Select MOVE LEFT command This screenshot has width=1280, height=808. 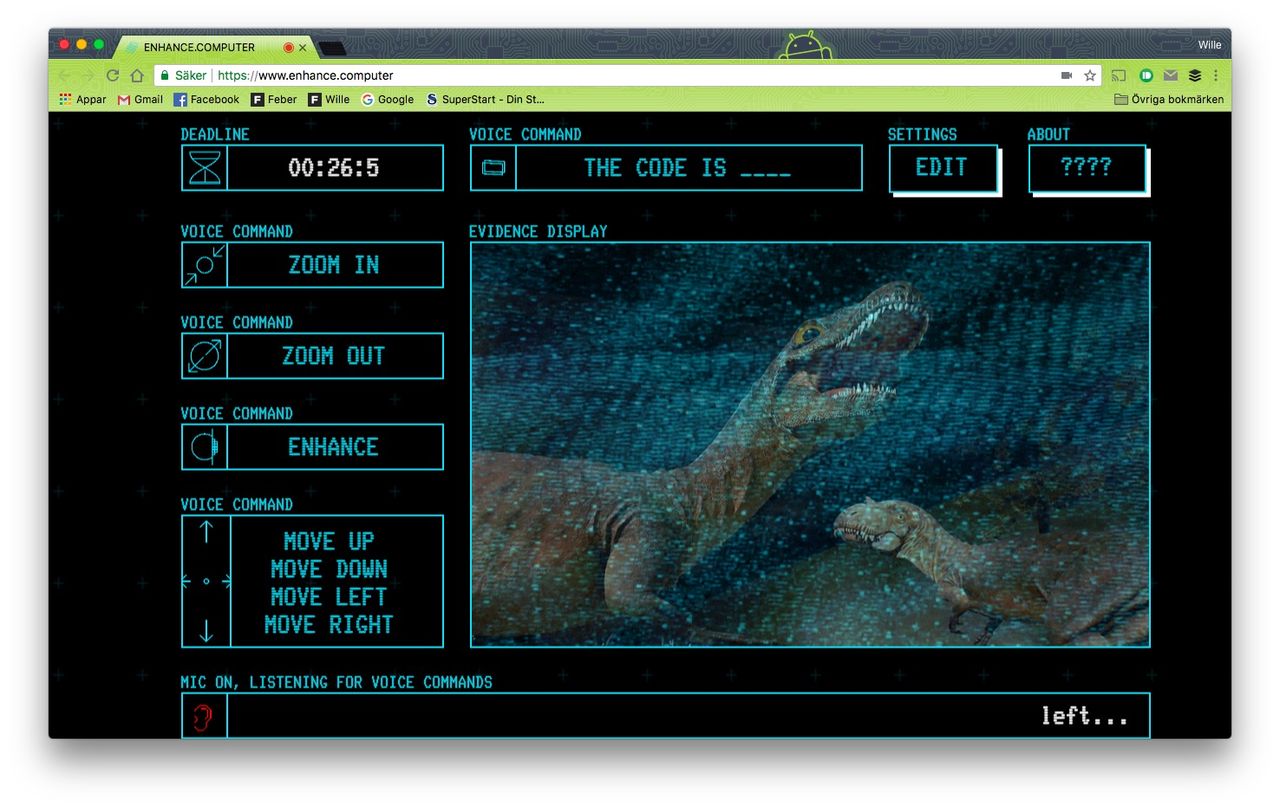(x=328, y=597)
